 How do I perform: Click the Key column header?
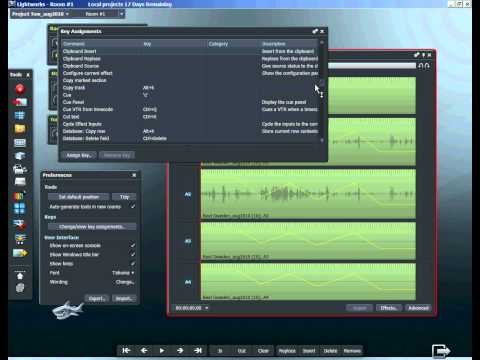click(x=174, y=44)
